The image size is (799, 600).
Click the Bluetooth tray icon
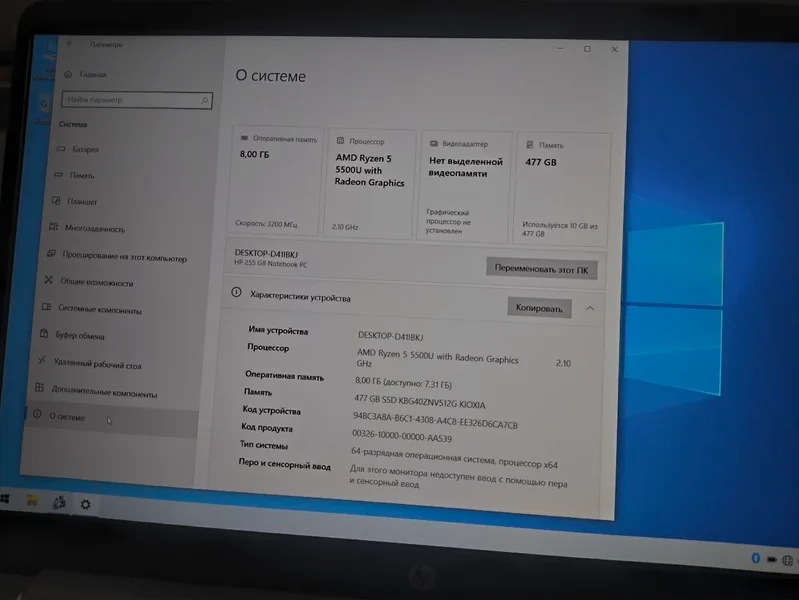[x=756, y=558]
